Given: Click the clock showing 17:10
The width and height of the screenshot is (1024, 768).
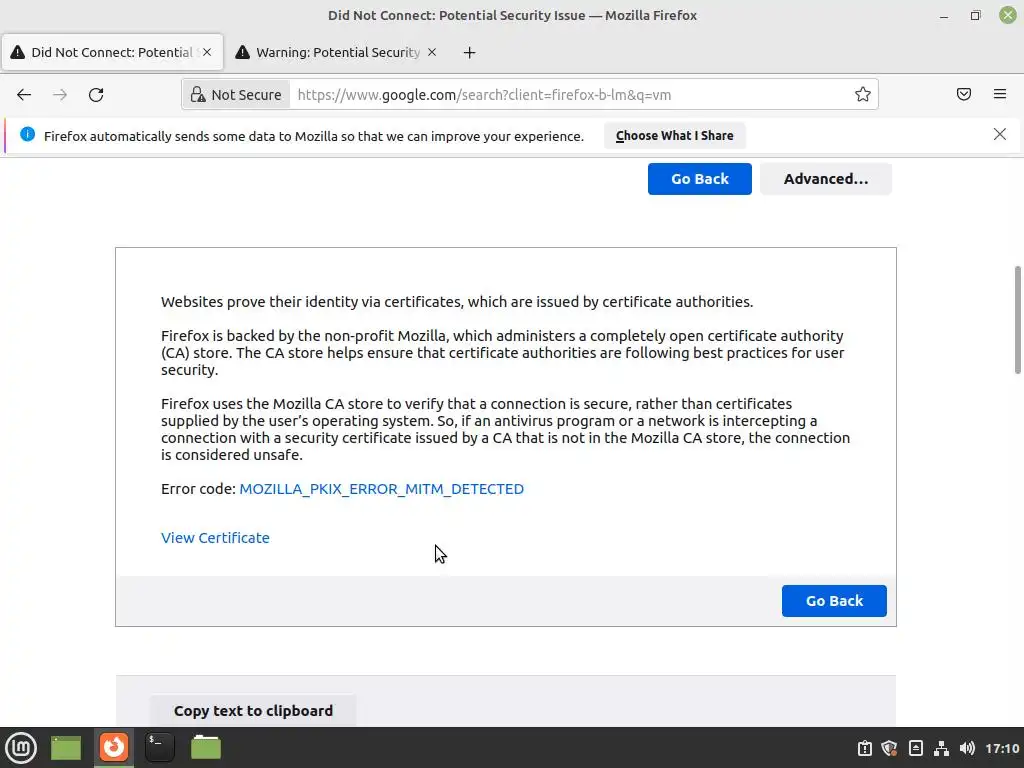Looking at the screenshot, I should click(1002, 748).
